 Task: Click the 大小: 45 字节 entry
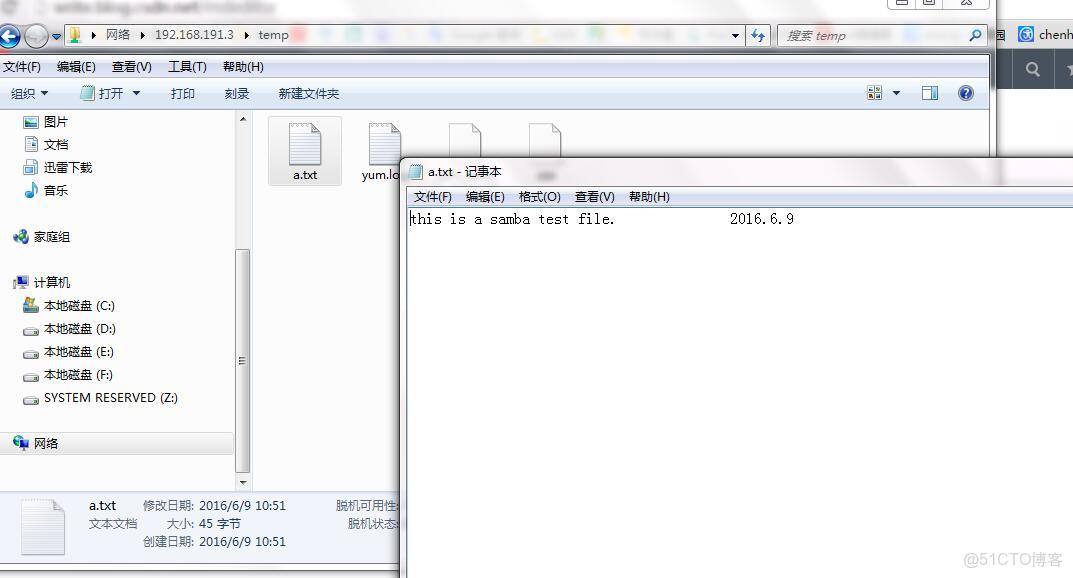pyautogui.click(x=204, y=523)
